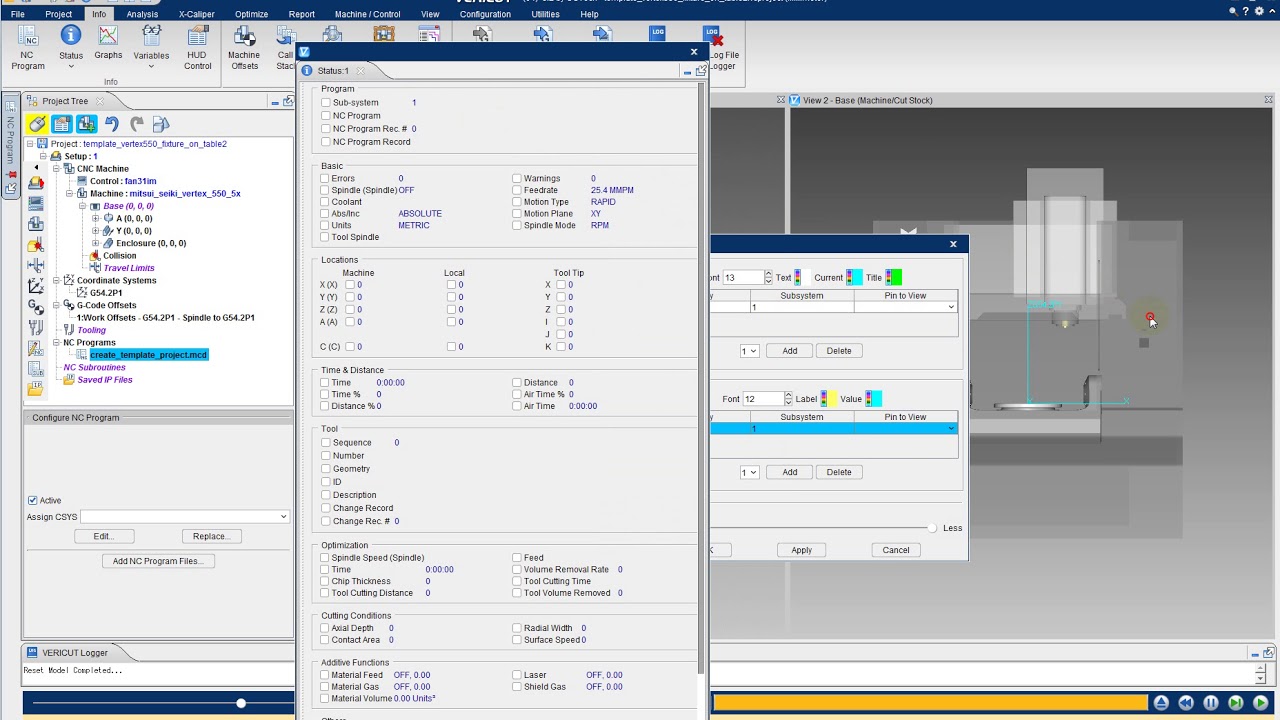
Task: Click the Apply button in dialog
Action: point(802,550)
